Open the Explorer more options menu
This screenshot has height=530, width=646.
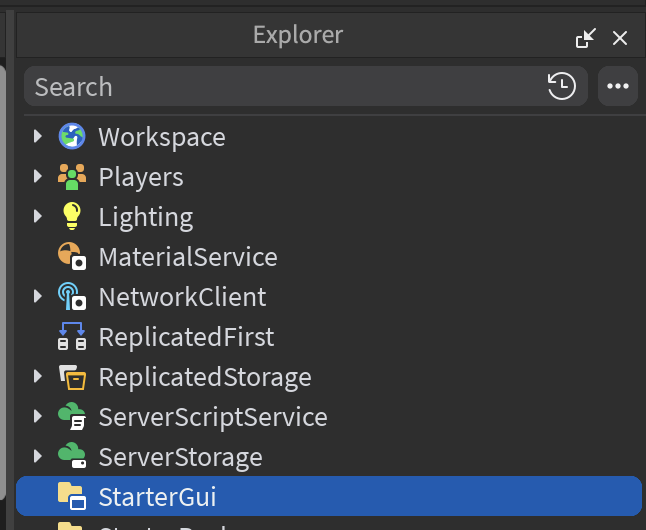click(x=618, y=87)
